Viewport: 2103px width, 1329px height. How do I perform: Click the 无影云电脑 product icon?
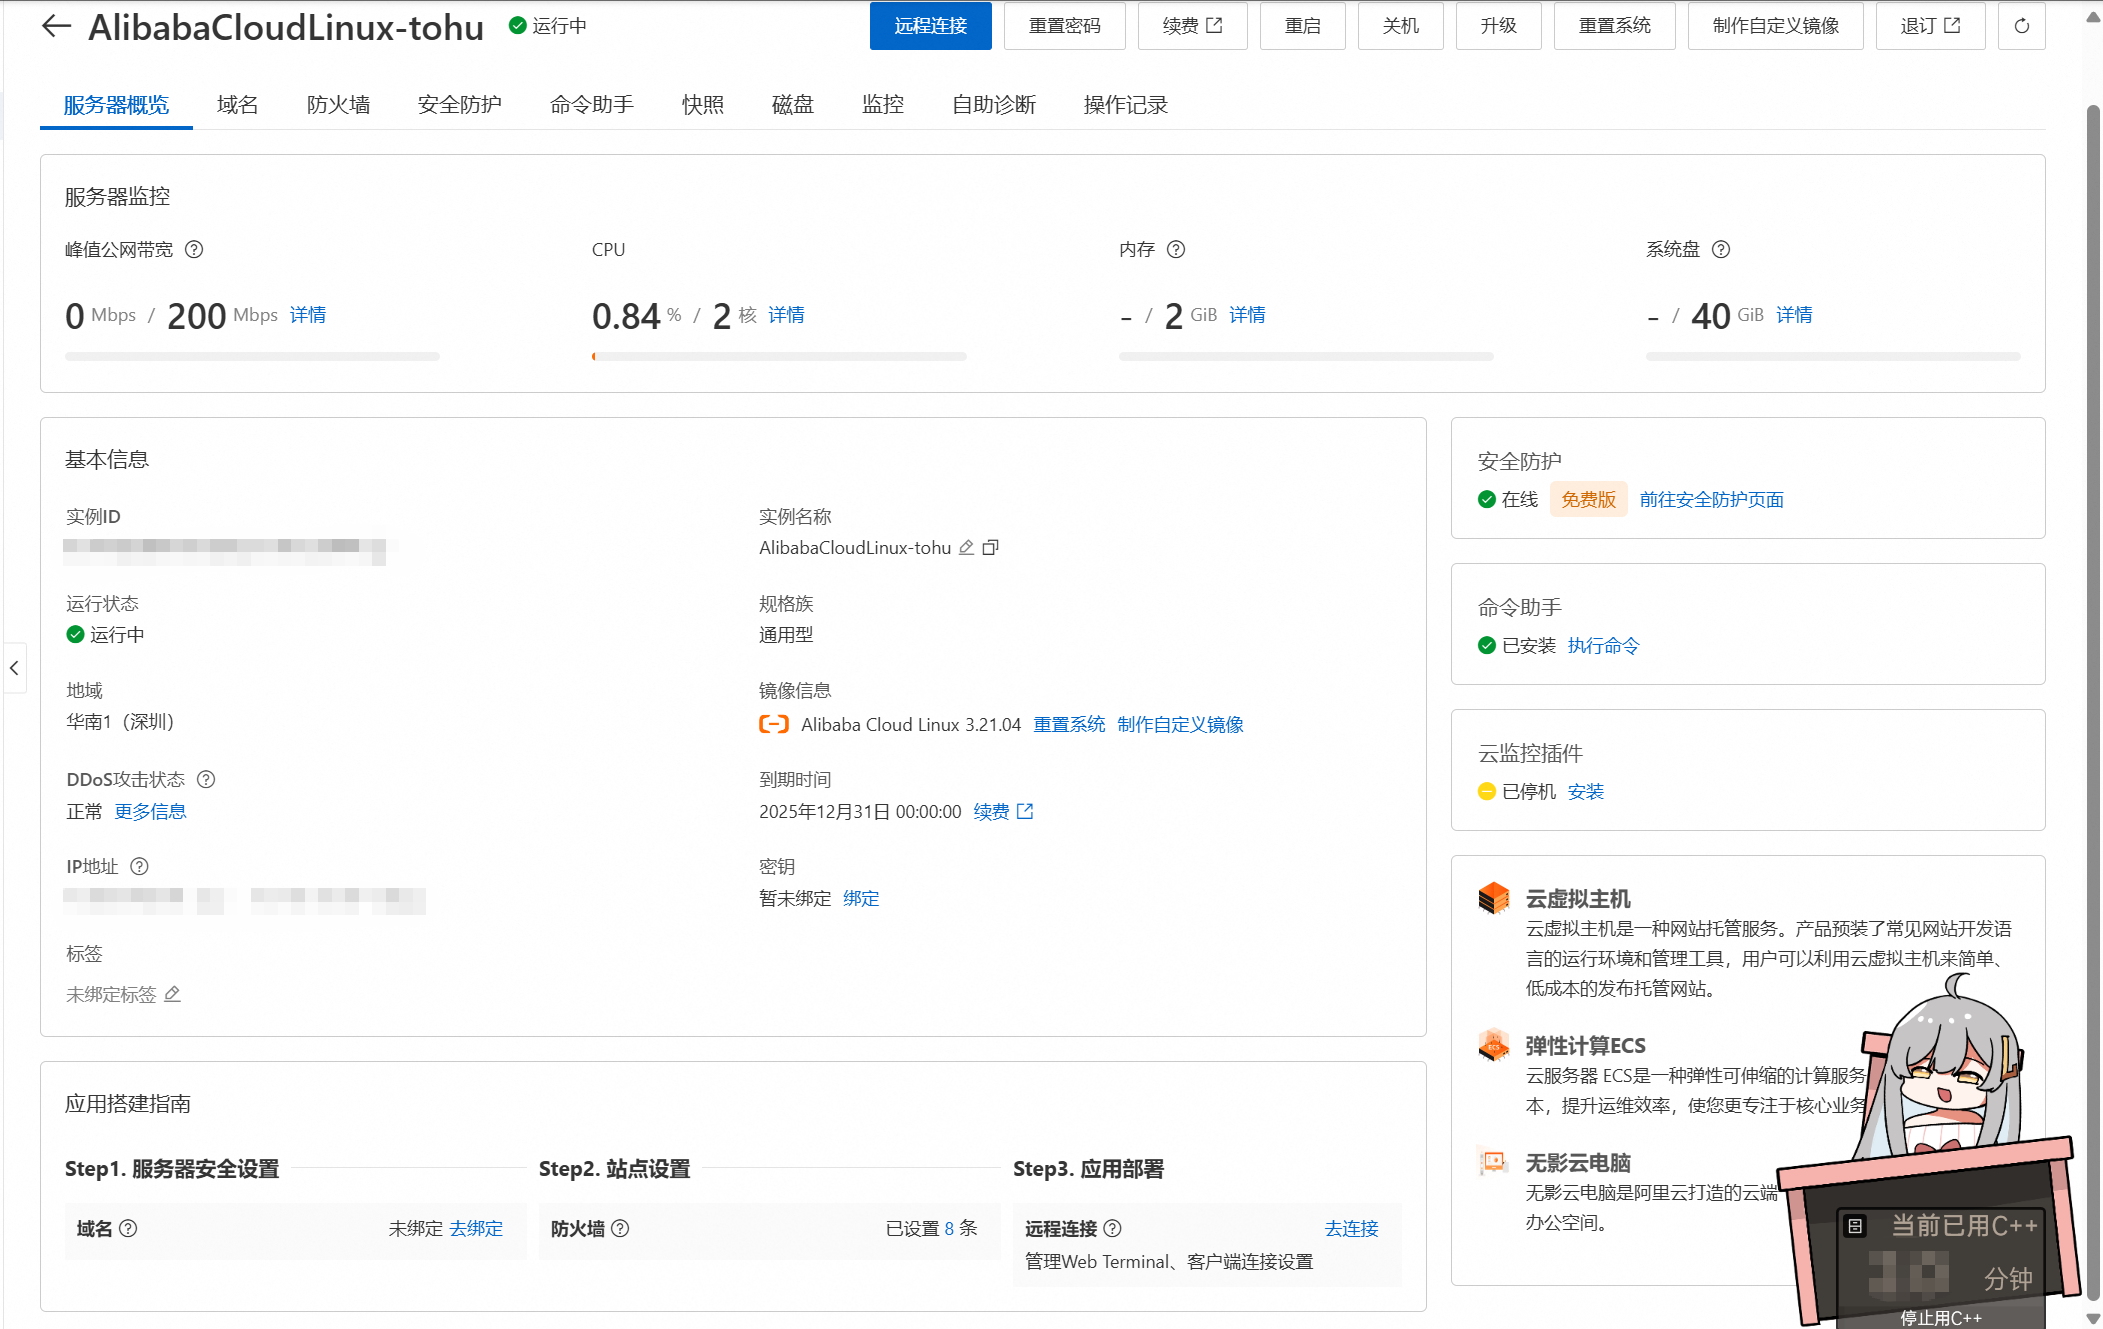coord(1494,1162)
